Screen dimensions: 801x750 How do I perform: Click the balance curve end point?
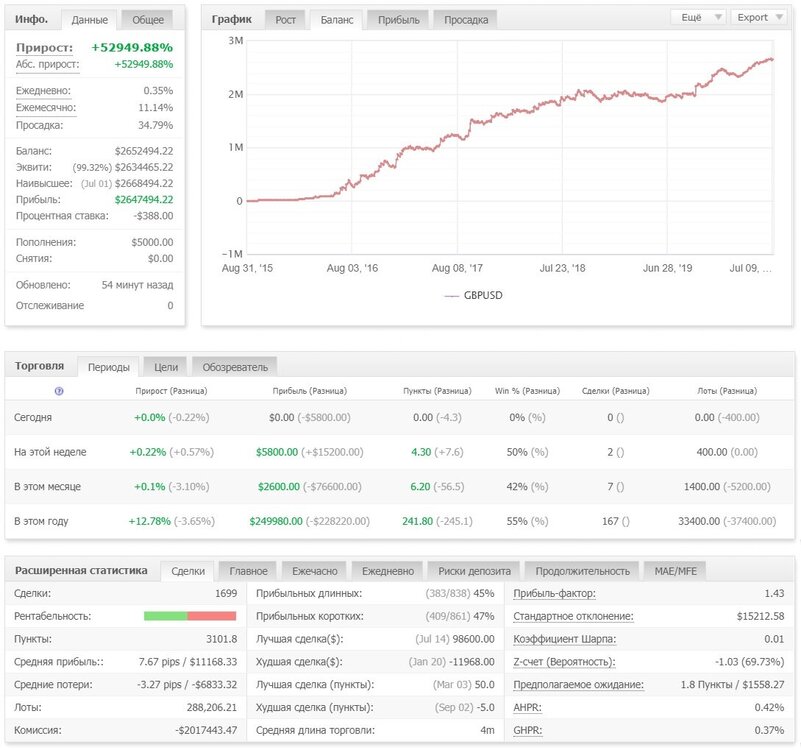pyautogui.click(x=772, y=59)
